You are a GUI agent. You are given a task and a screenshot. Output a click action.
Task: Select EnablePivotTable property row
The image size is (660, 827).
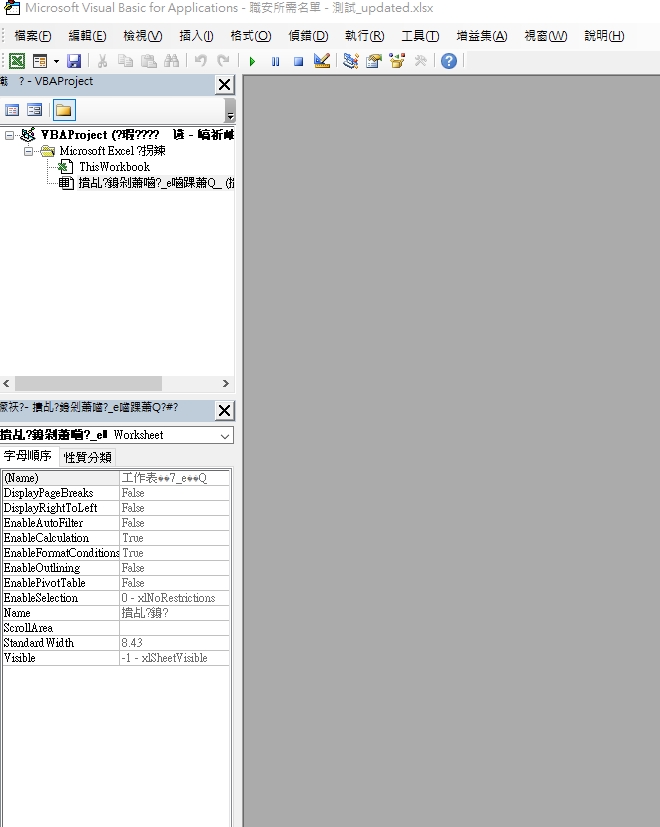point(116,583)
